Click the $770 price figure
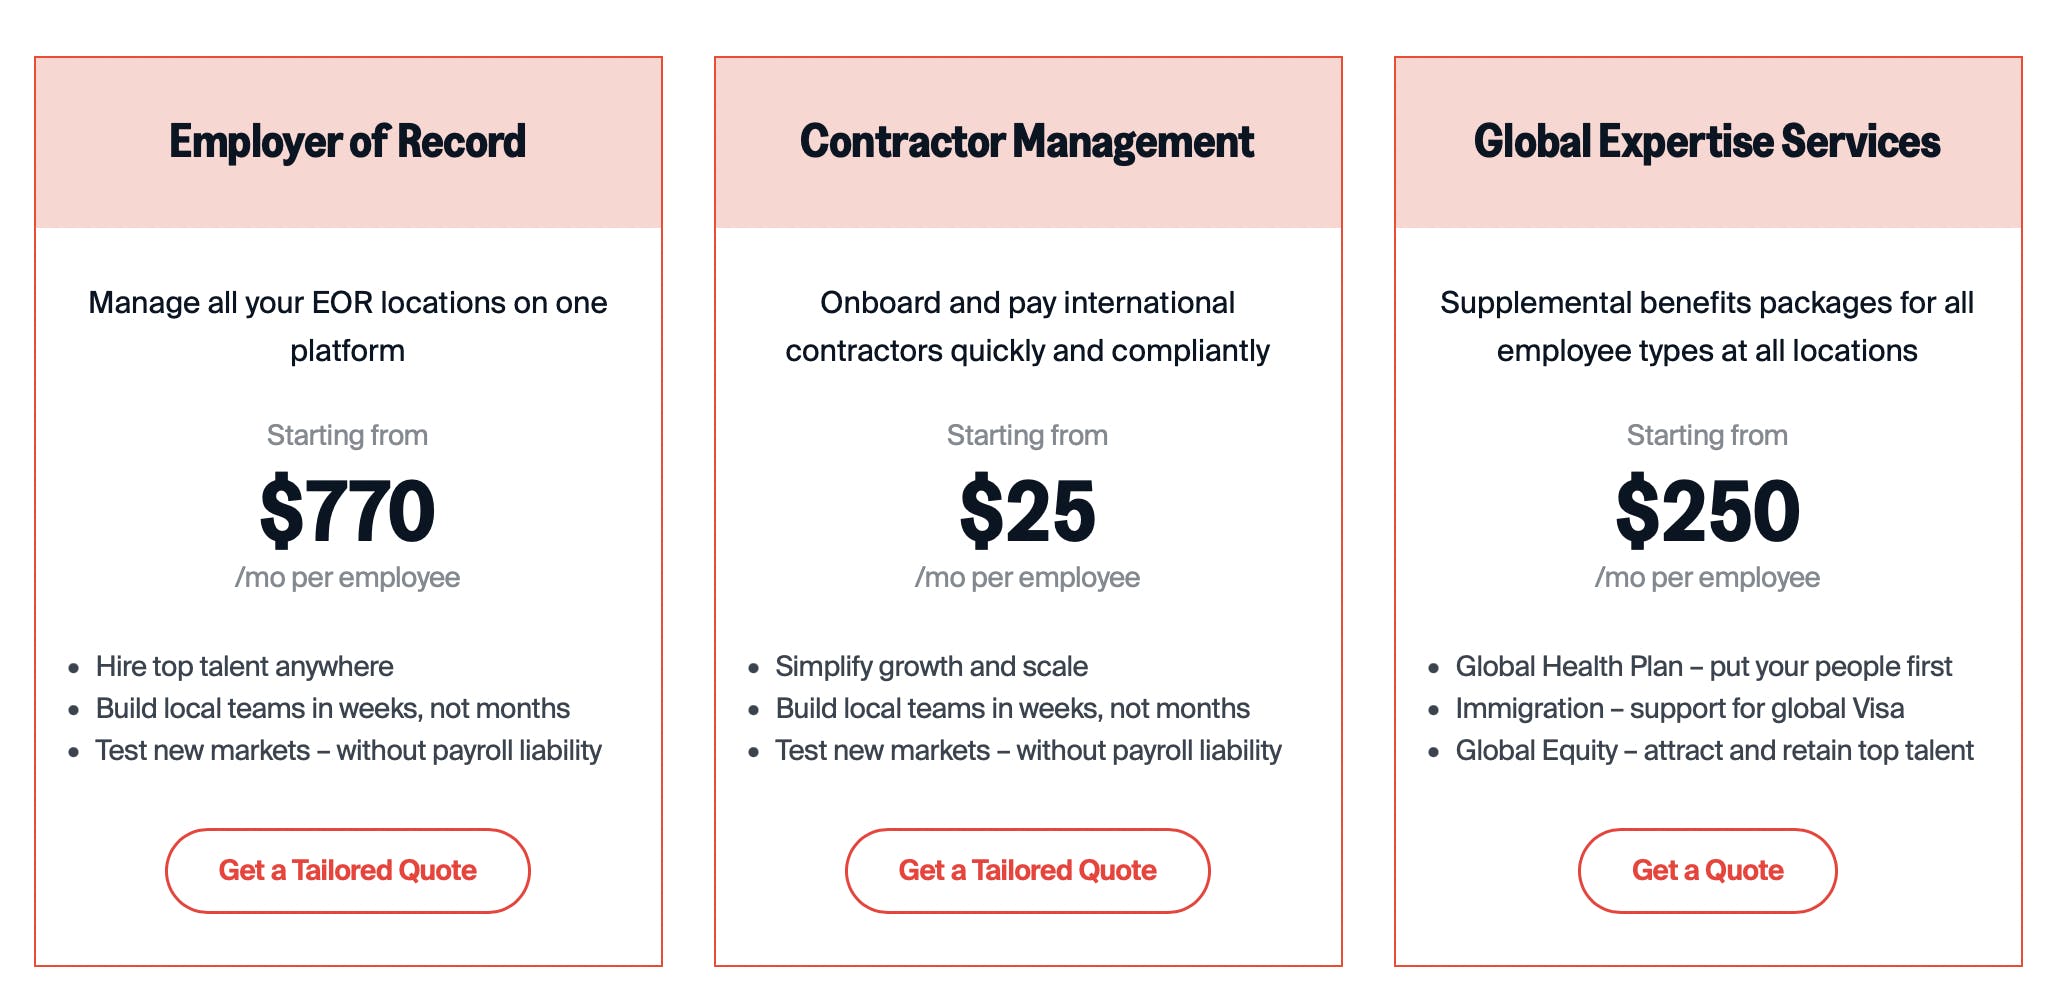 347,511
